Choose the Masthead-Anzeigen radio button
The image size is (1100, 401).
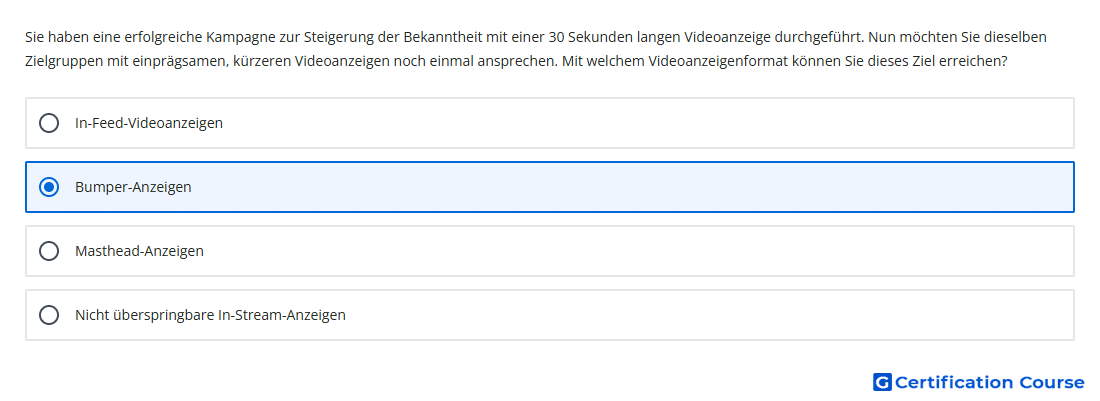[x=49, y=251]
